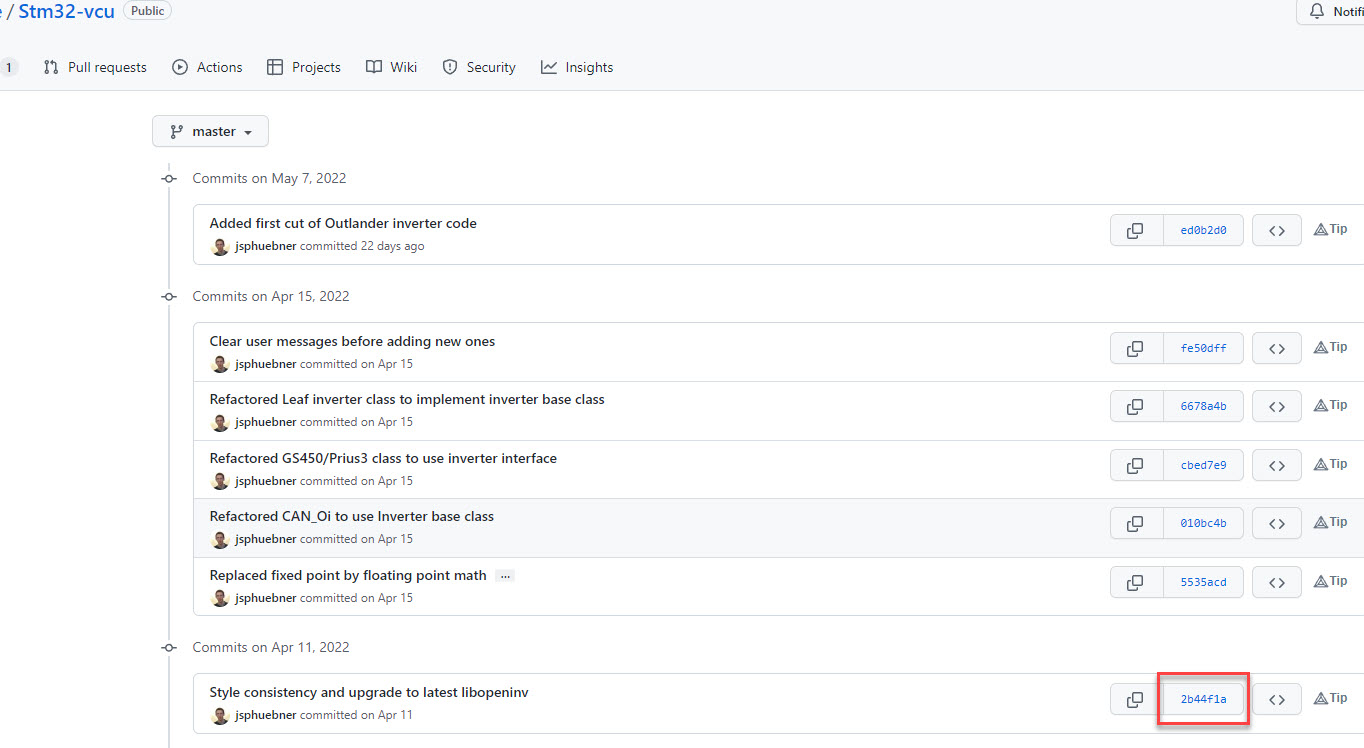Copy the SHA of commit 2b44f1a
The image size is (1364, 748).
[1136, 699]
